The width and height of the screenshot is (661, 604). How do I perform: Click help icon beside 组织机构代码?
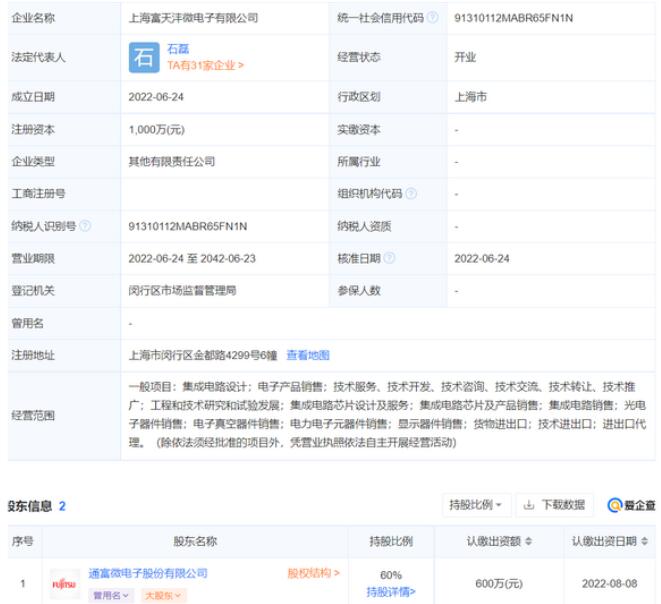click(x=411, y=193)
